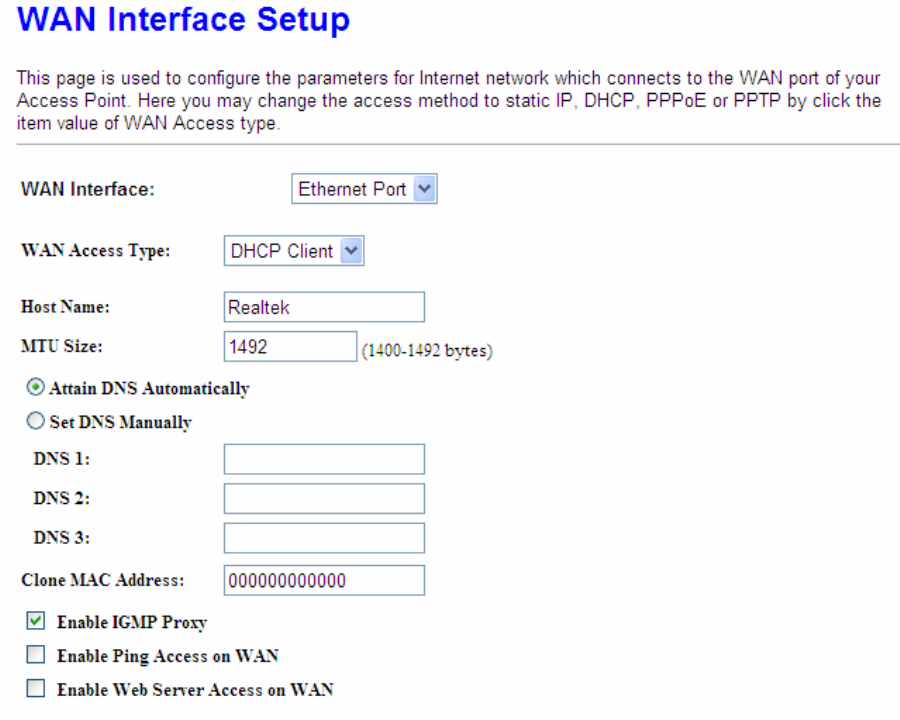900x720 pixels.
Task: Click the Attain DNS Automatically label text
Action: click(149, 389)
